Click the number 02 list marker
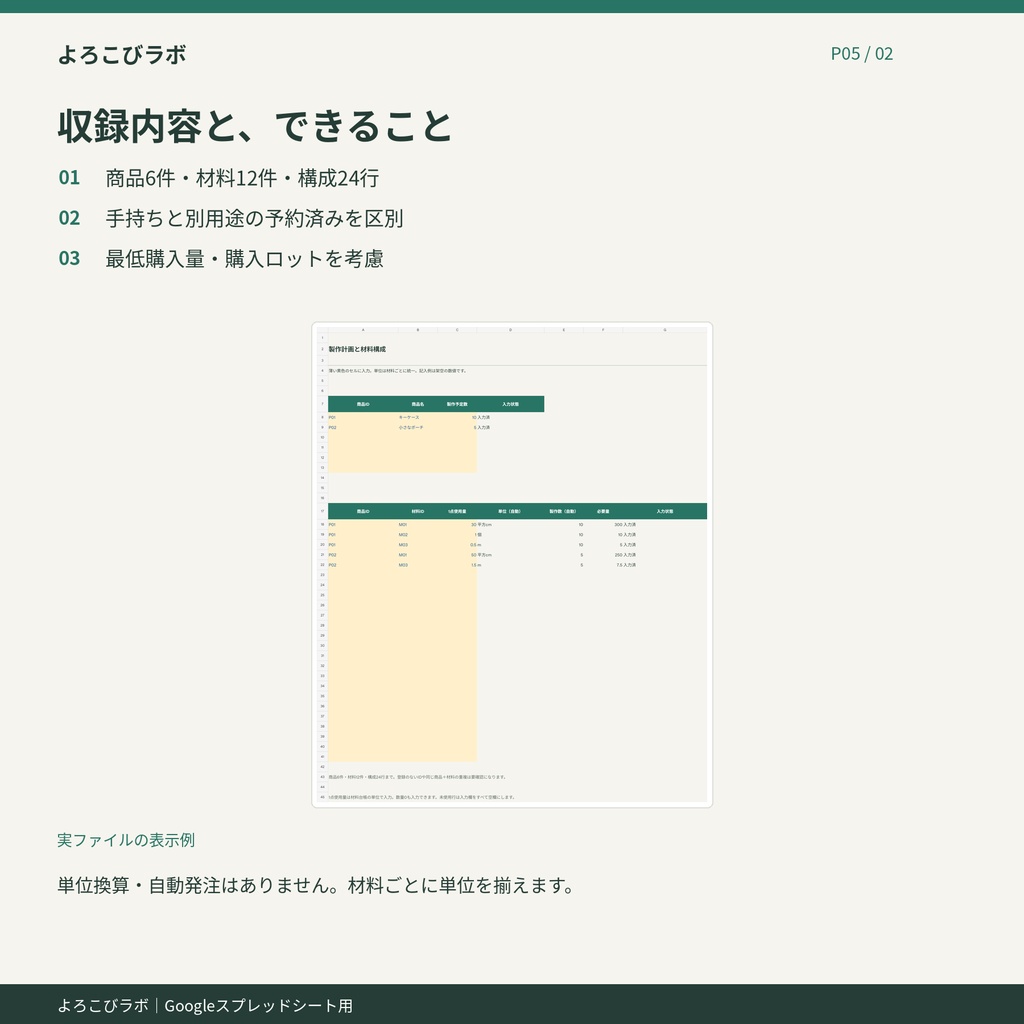This screenshot has width=1024, height=1024. 69,218
